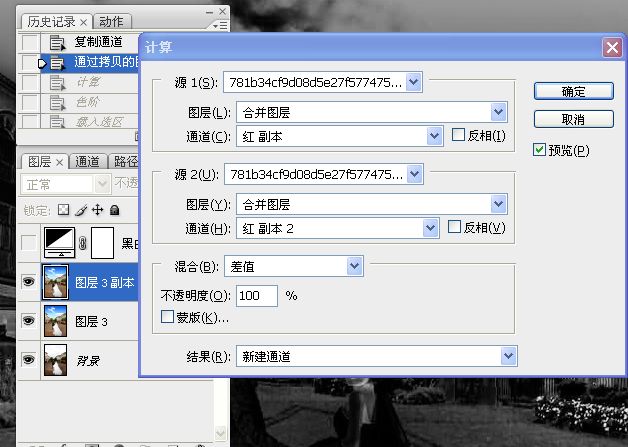Show the black-white adjustment layer visibility
Image resolution: width=628 pixels, height=447 pixels.
(x=28, y=242)
